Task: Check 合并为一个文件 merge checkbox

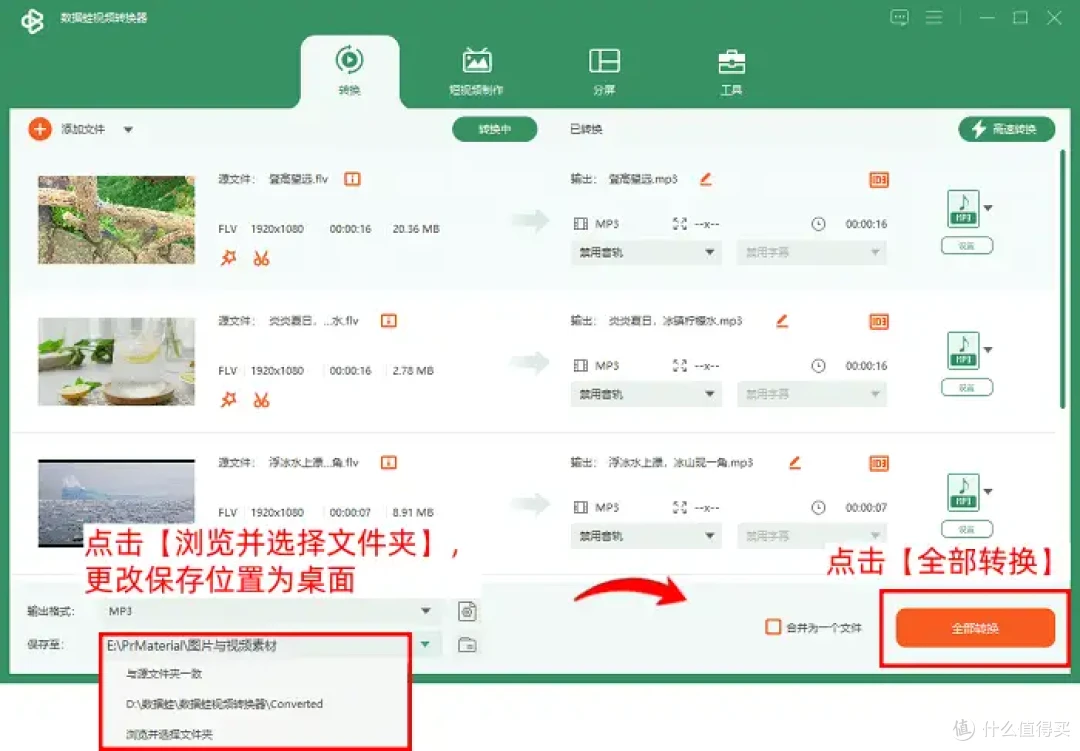Action: click(x=773, y=627)
